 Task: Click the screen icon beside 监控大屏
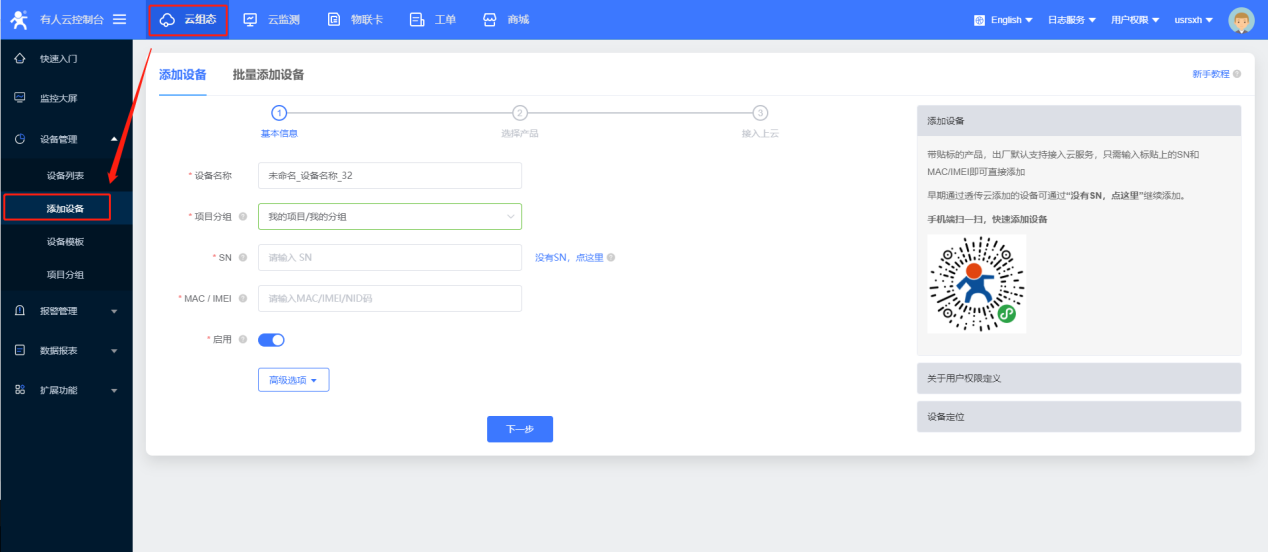[20, 98]
